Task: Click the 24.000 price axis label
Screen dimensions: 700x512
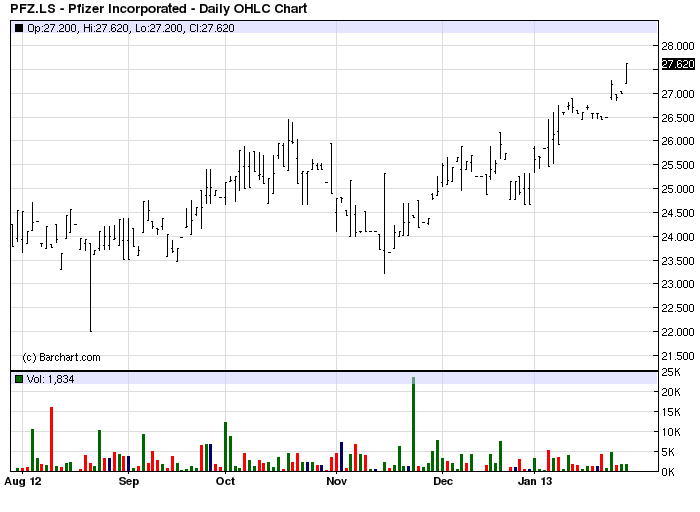Action: (x=678, y=237)
